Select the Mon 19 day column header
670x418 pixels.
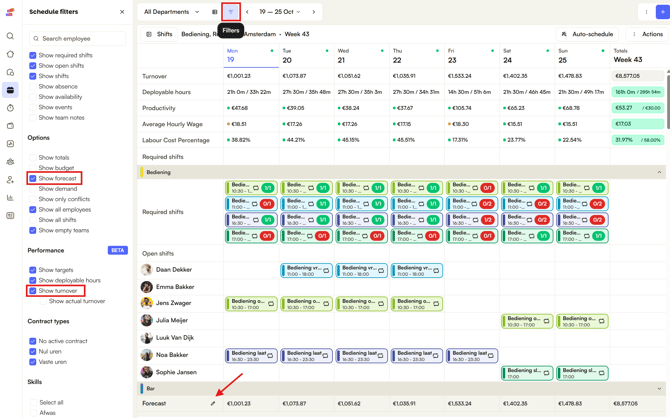251,56
